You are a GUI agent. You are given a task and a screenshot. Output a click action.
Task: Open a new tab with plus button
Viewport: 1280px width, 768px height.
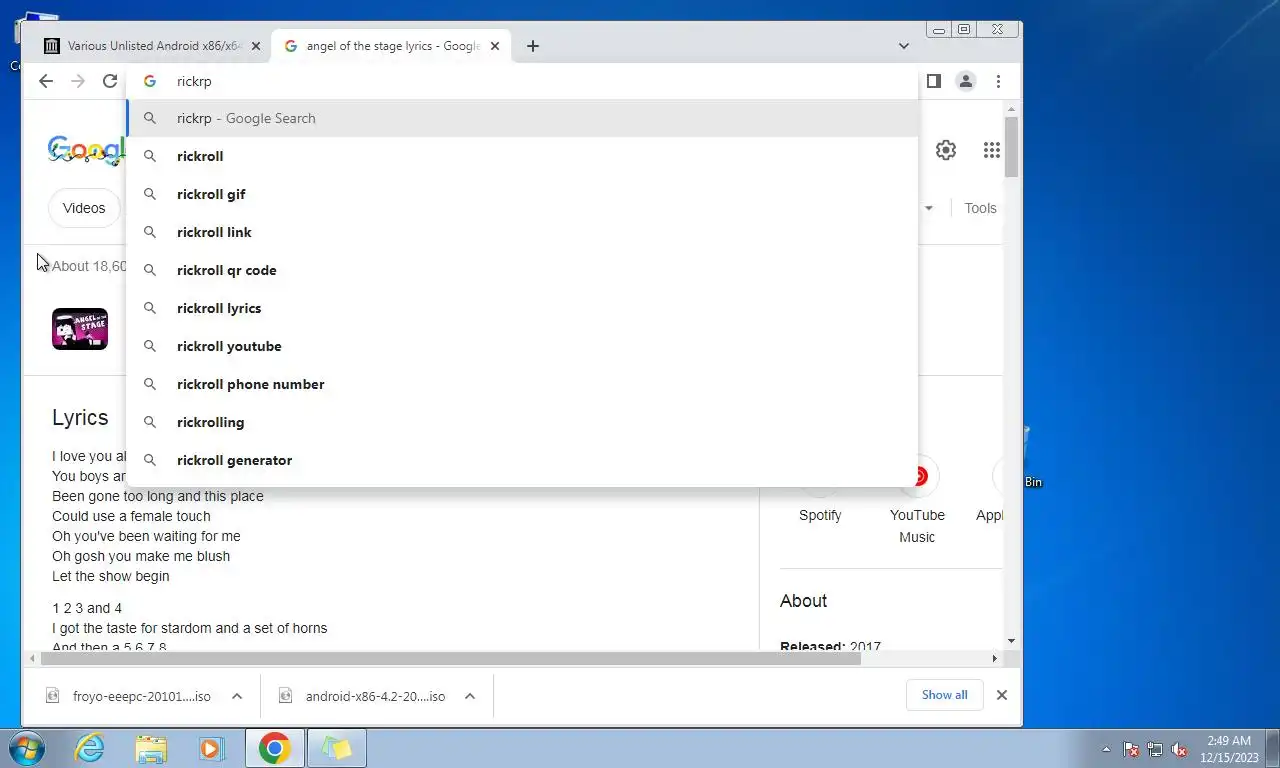pyautogui.click(x=533, y=46)
